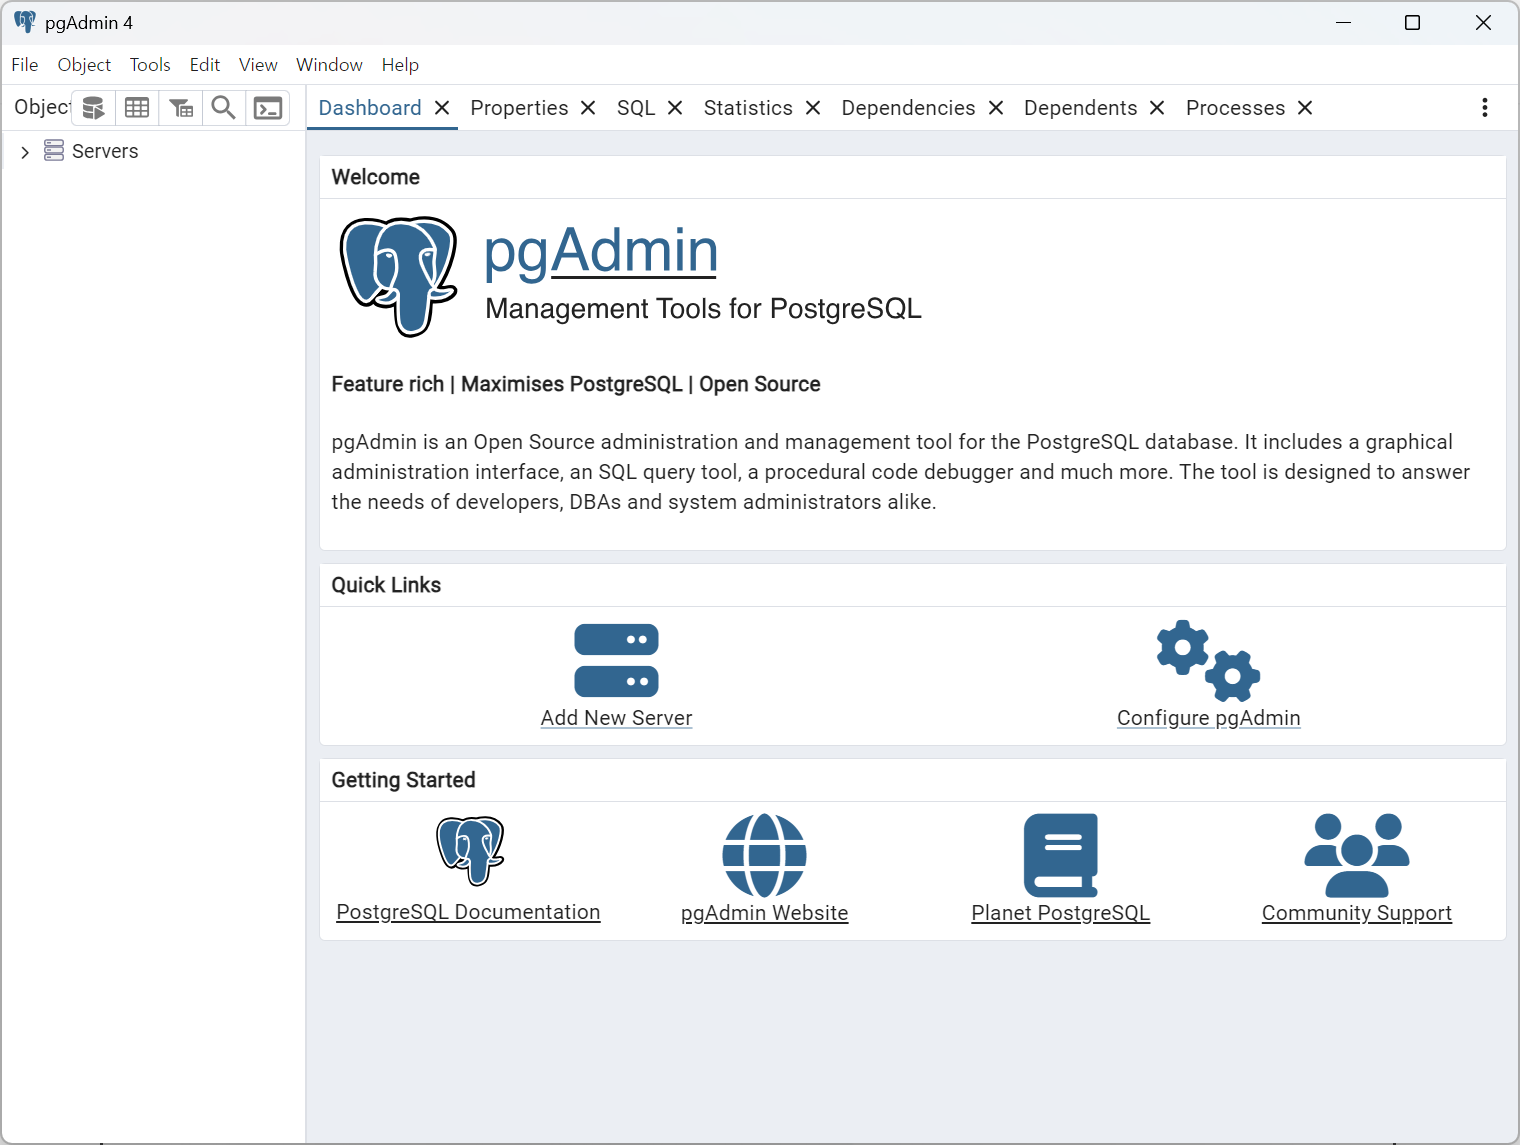Switch to the Properties tab
Image resolution: width=1520 pixels, height=1145 pixels.
519,108
